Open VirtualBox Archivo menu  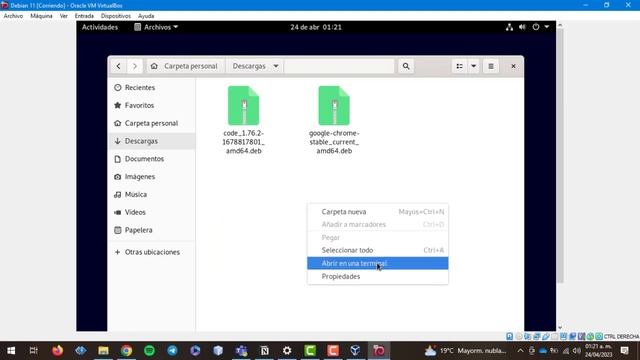[x=13, y=16]
